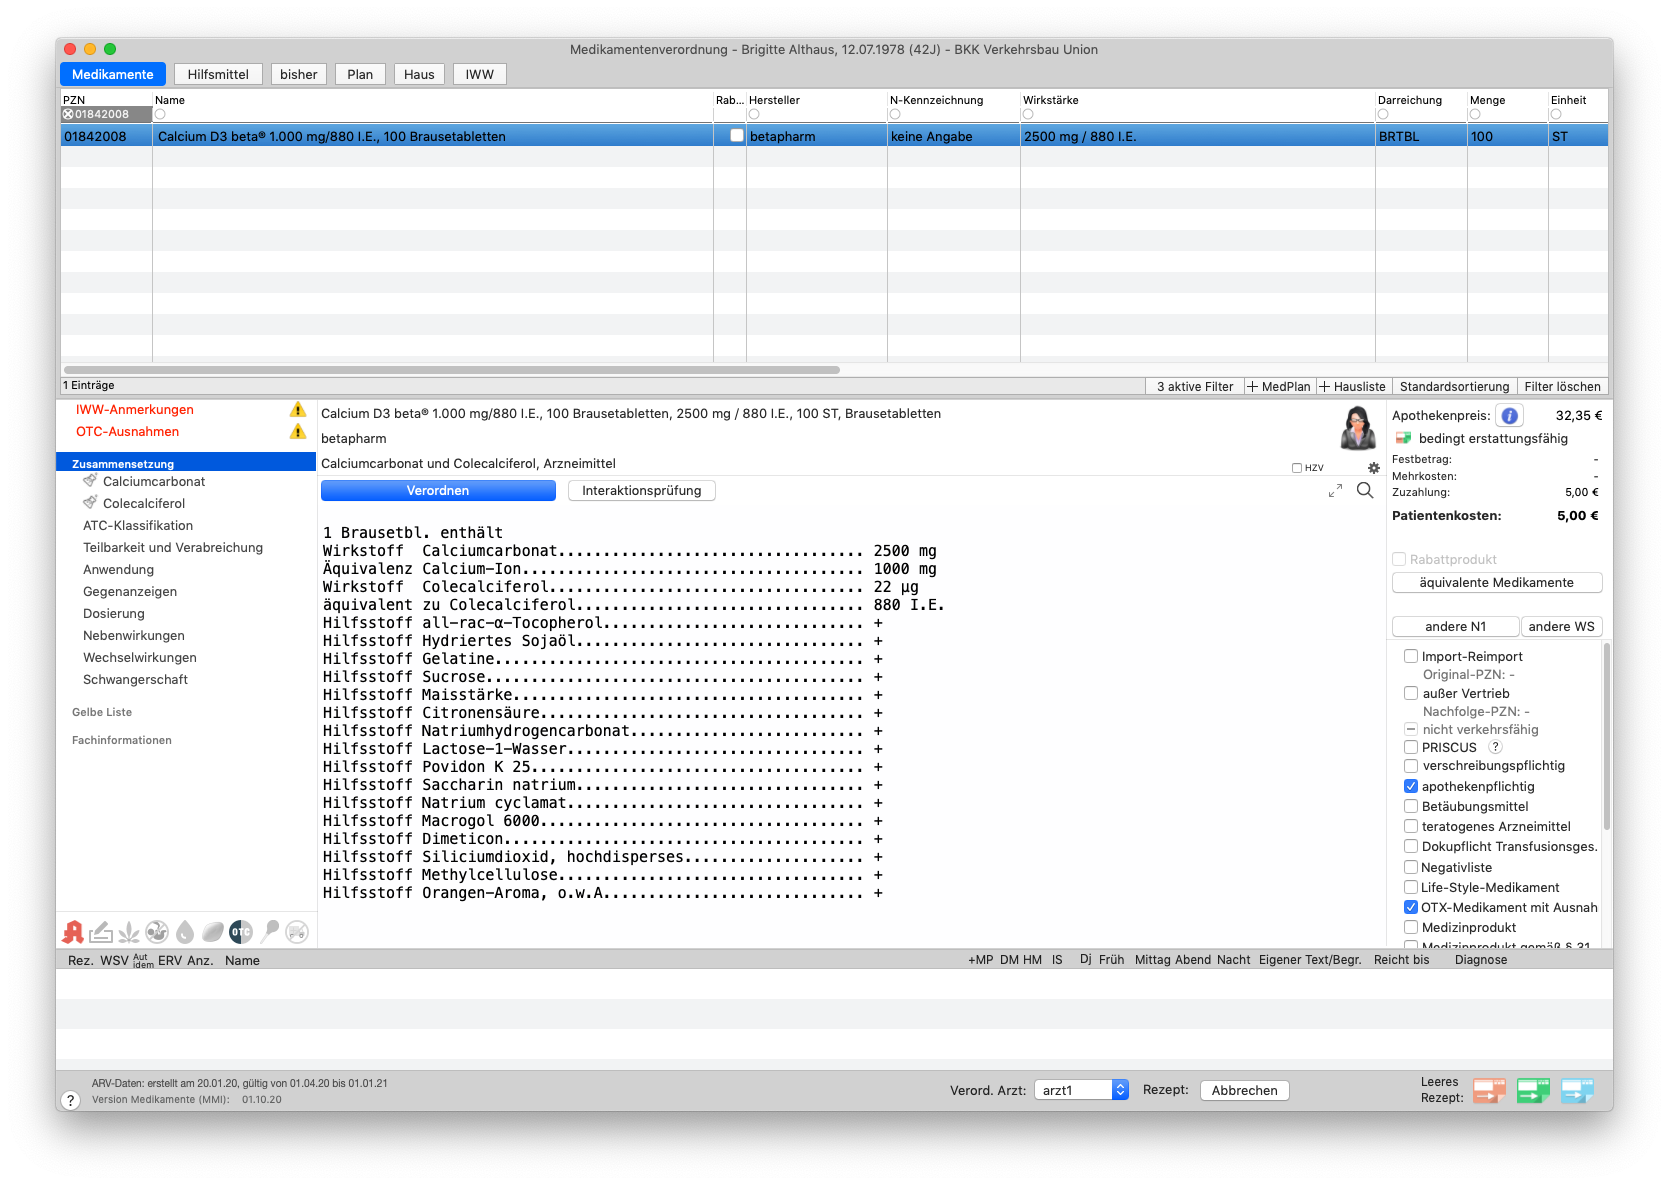Click the PRISCUS help question mark
Image resolution: width=1669 pixels, height=1185 pixels.
1495,747
